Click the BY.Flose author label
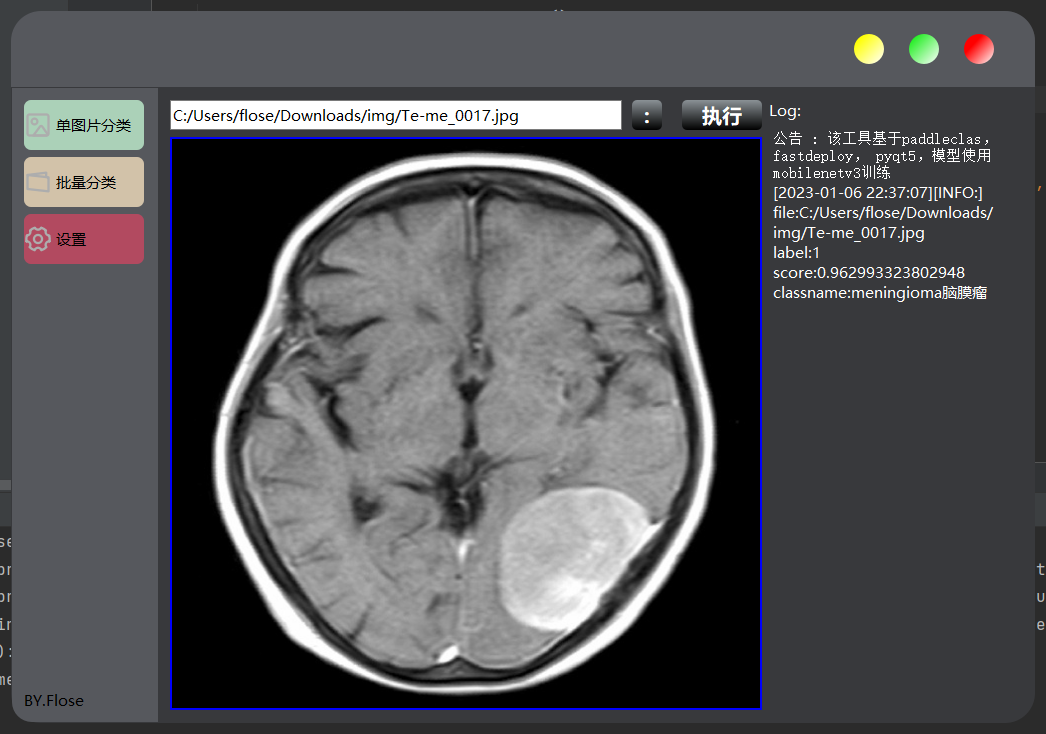Screen dimensions: 1046x734 [54, 701]
